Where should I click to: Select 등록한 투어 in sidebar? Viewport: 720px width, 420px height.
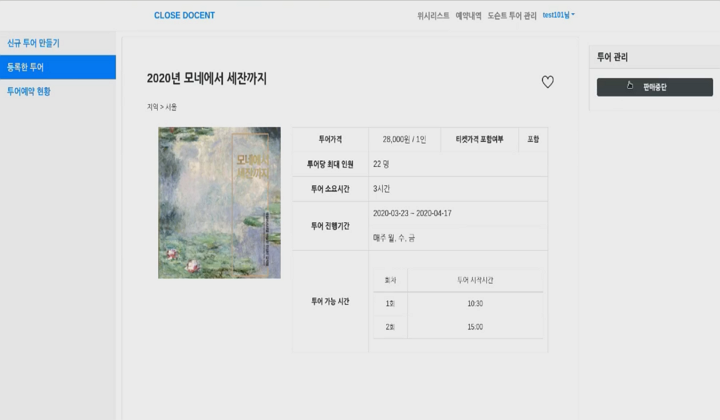(58, 67)
